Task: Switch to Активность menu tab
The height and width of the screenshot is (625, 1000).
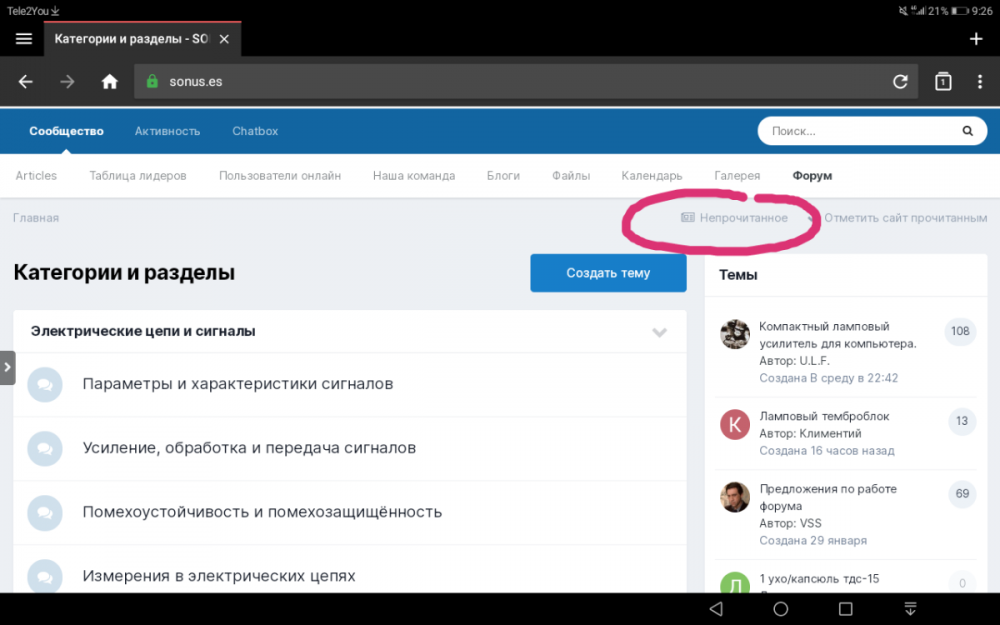Action: [167, 131]
